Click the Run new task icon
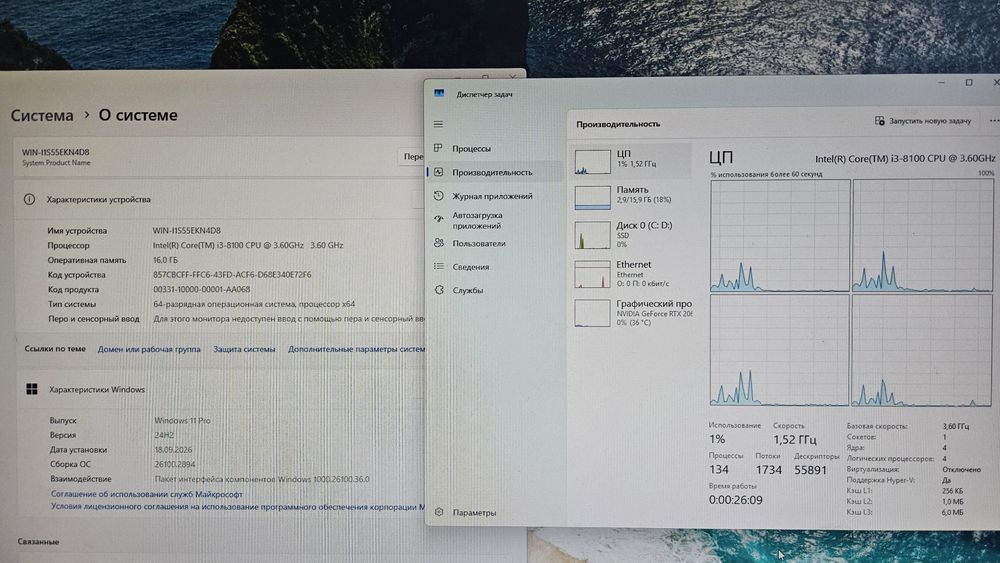This screenshot has width=1000, height=563. pos(879,121)
